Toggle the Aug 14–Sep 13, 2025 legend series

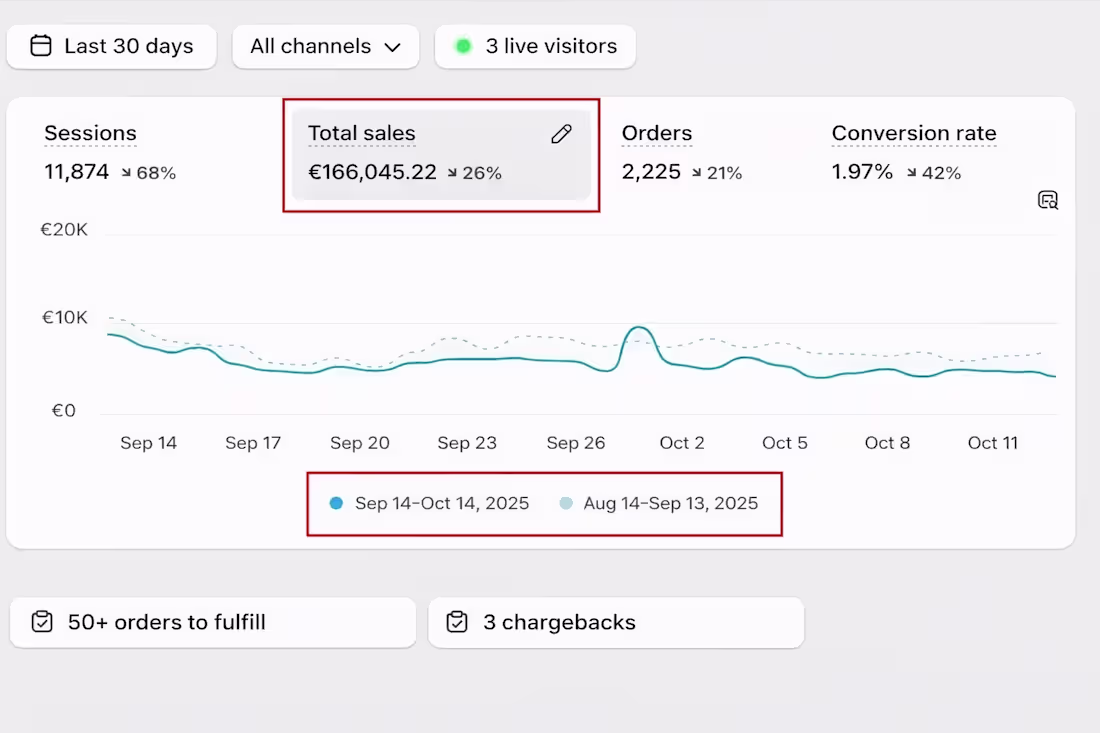pyautogui.click(x=660, y=503)
